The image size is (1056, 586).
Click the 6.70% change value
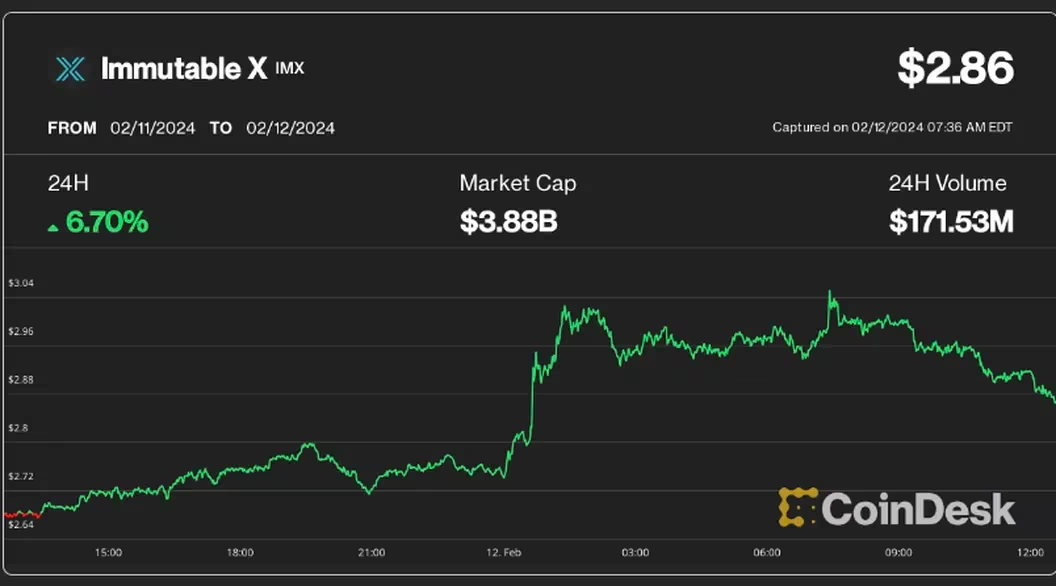(107, 222)
